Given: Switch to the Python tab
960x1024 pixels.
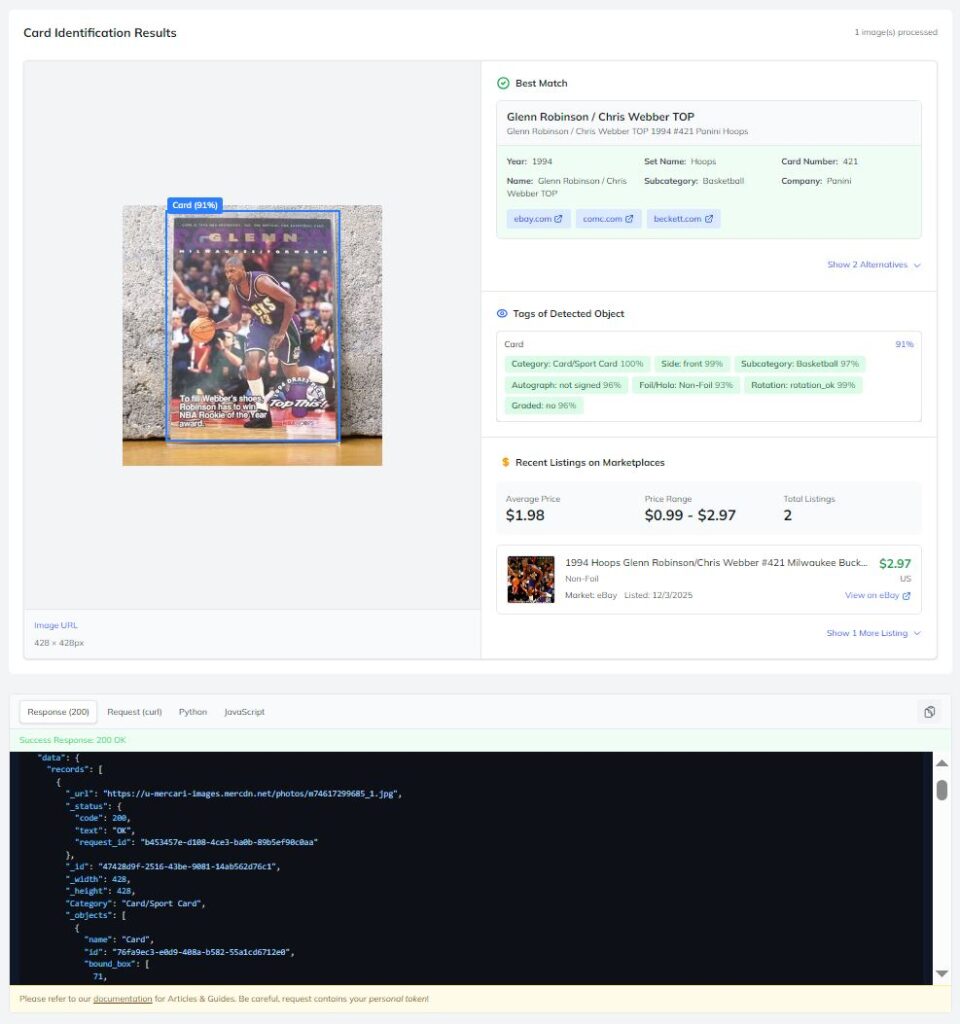Looking at the screenshot, I should 193,712.
